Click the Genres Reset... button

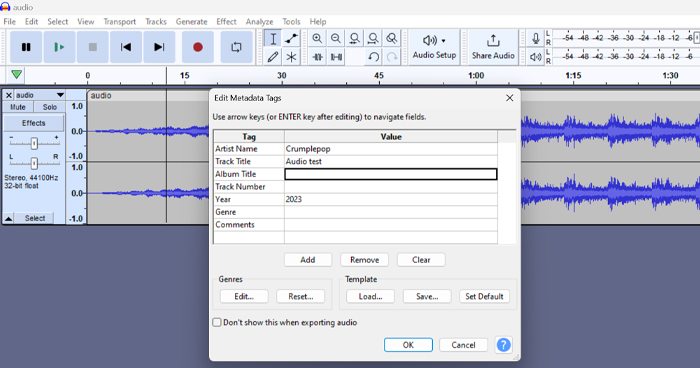[300, 297]
